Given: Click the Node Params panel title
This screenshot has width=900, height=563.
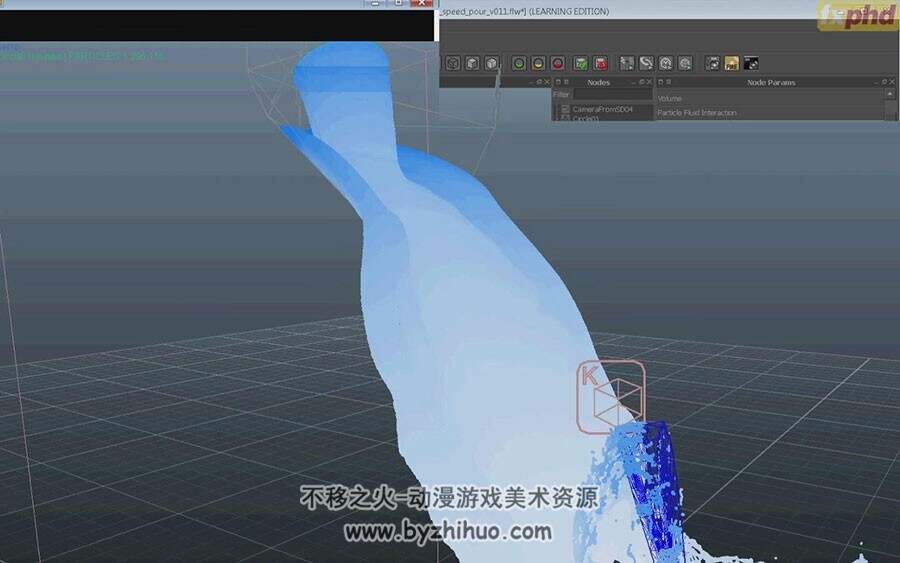Looking at the screenshot, I should click(x=771, y=83).
